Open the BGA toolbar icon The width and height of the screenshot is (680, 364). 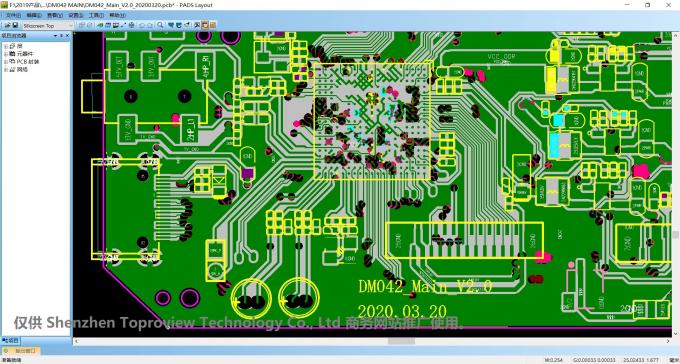(131, 25)
